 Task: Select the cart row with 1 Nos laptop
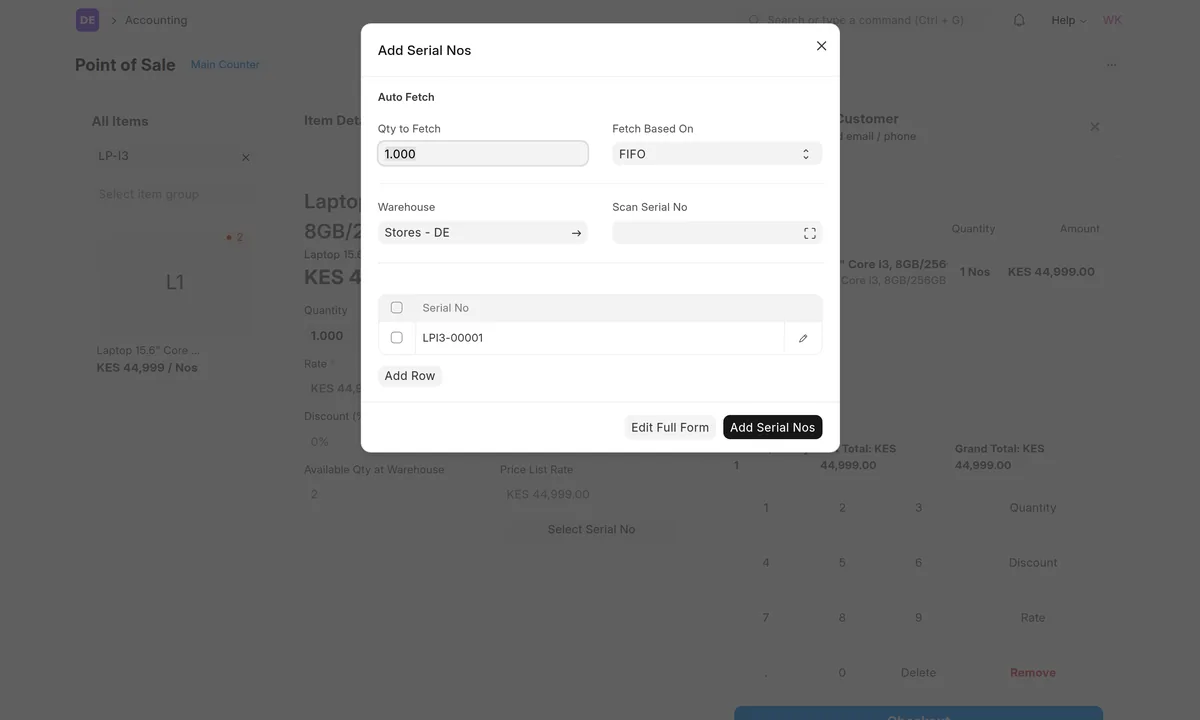[918, 272]
